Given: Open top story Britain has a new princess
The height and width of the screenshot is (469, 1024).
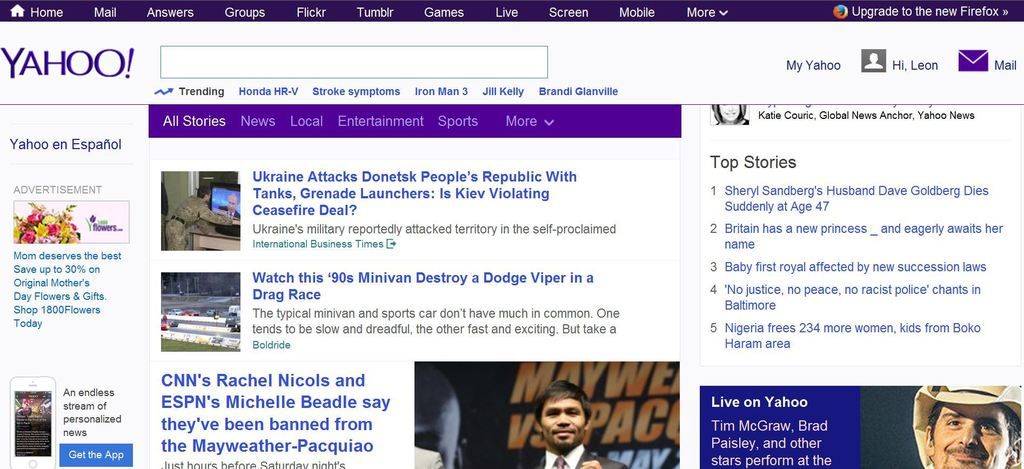Looking at the screenshot, I should (863, 236).
